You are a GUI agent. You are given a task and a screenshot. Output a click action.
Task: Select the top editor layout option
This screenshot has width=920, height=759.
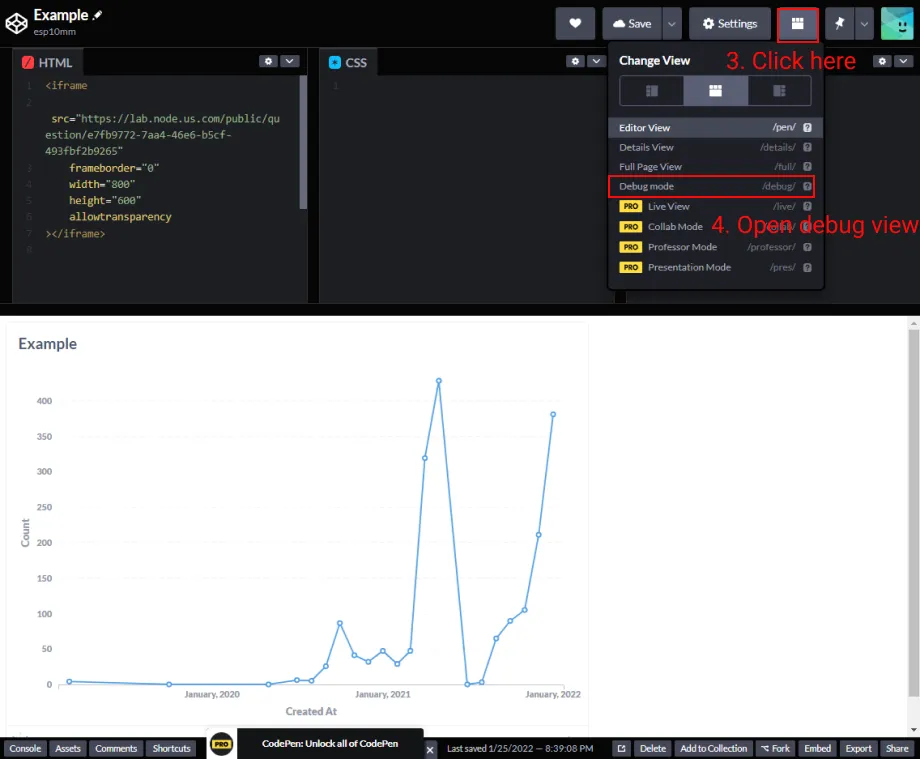715,91
